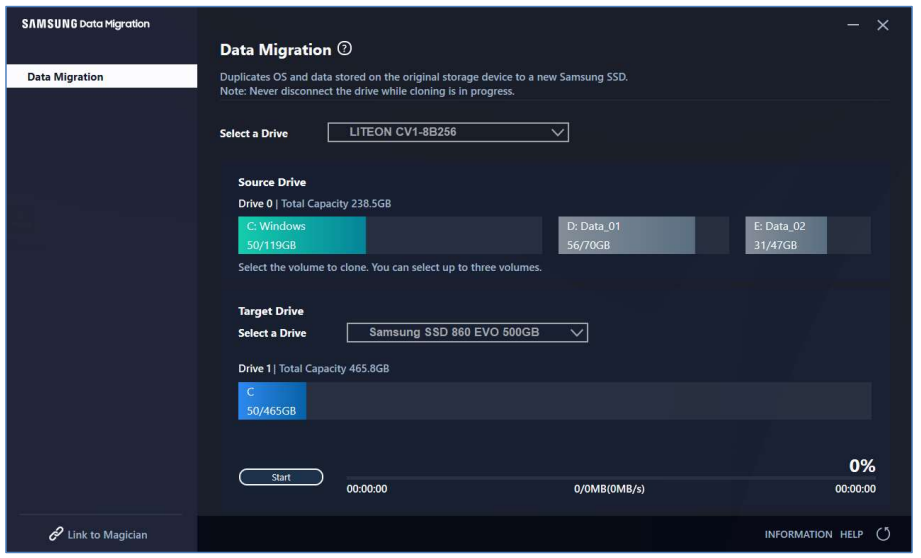
Task: Open the LITEON CV1-8B256 source drive dropdown
Action: (448, 132)
